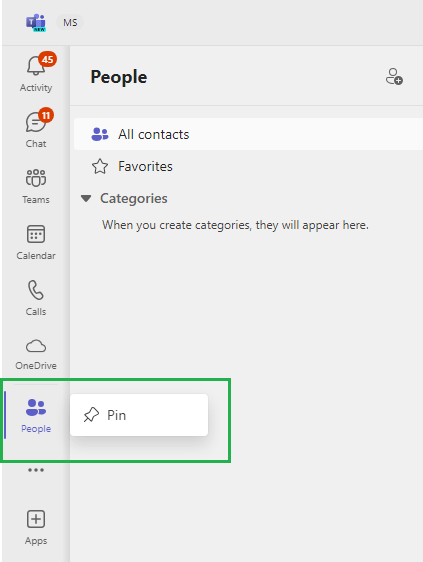423x562 pixels.
Task: Open the Calls app
Action: 36,297
